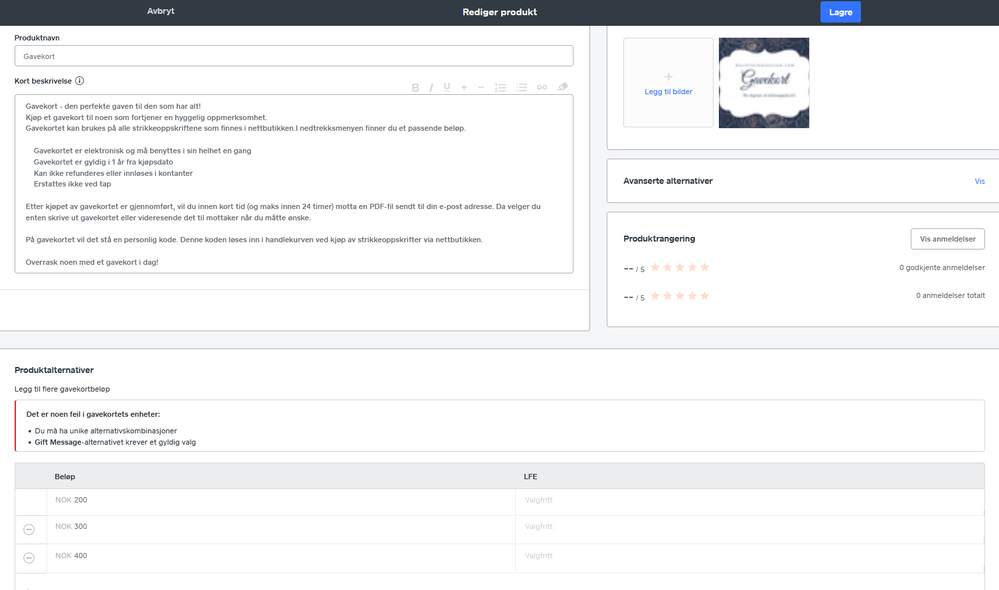
Task: Toggle bold formatting in description toolbar
Action: coord(415,88)
